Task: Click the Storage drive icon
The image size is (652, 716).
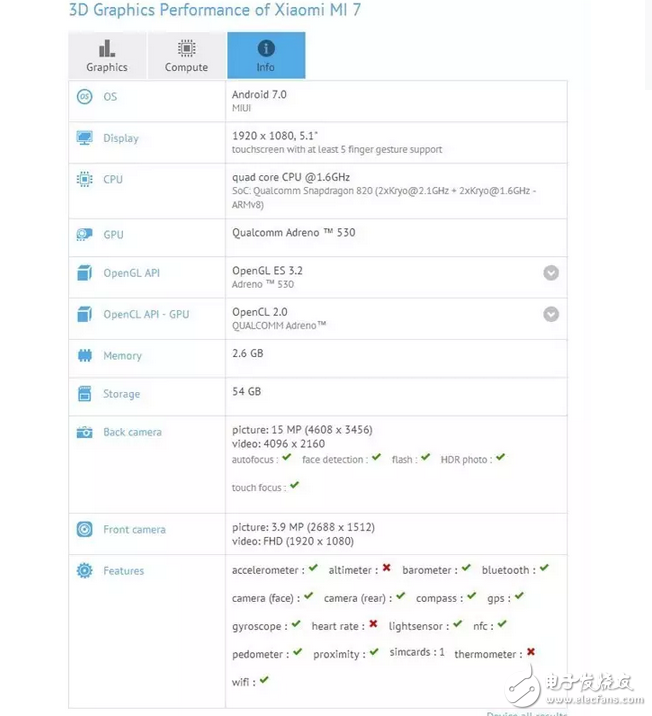Action: point(85,394)
